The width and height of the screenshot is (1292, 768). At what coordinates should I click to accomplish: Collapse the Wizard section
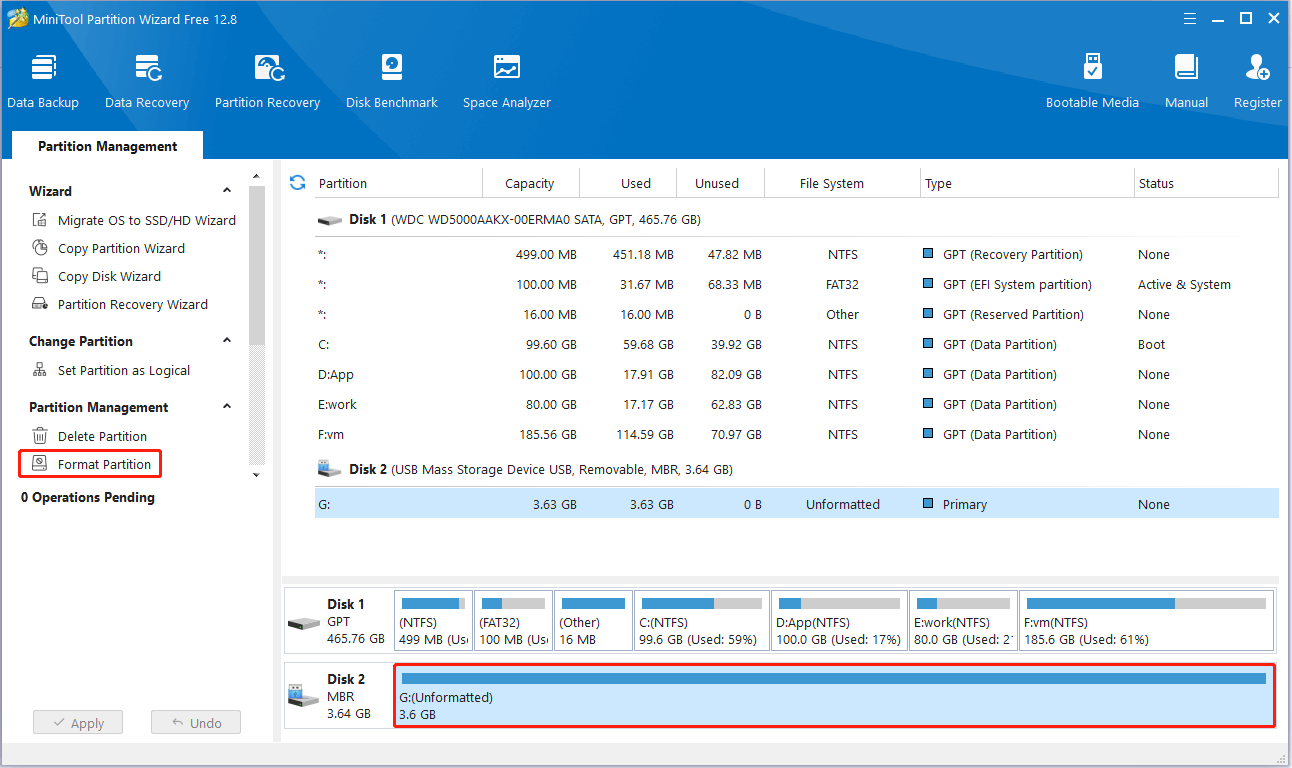click(227, 191)
